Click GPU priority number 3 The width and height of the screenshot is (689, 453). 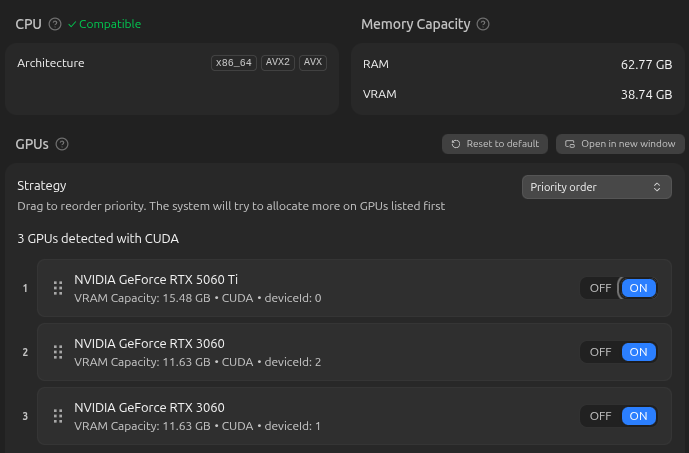point(25,416)
